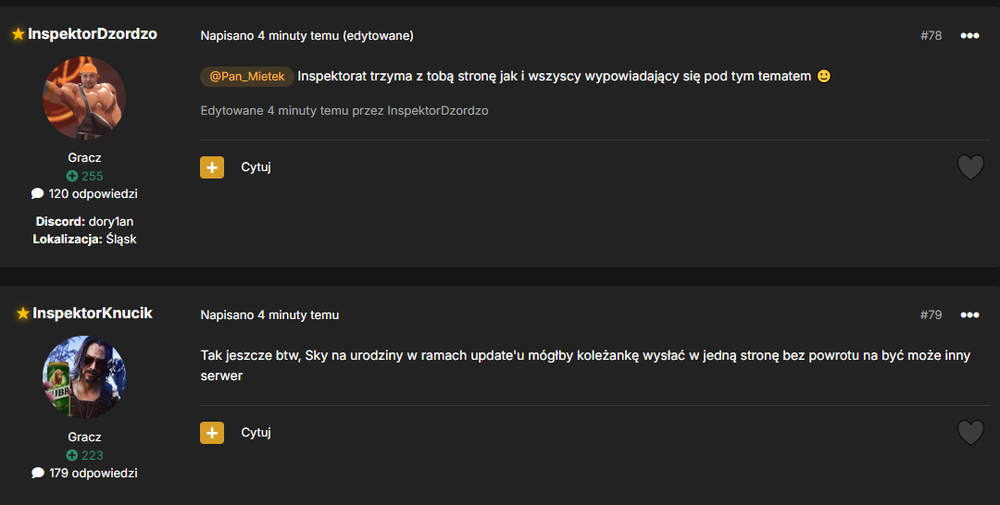Open options menu for post #79
Viewport: 1000px width, 505px height.
969,315
